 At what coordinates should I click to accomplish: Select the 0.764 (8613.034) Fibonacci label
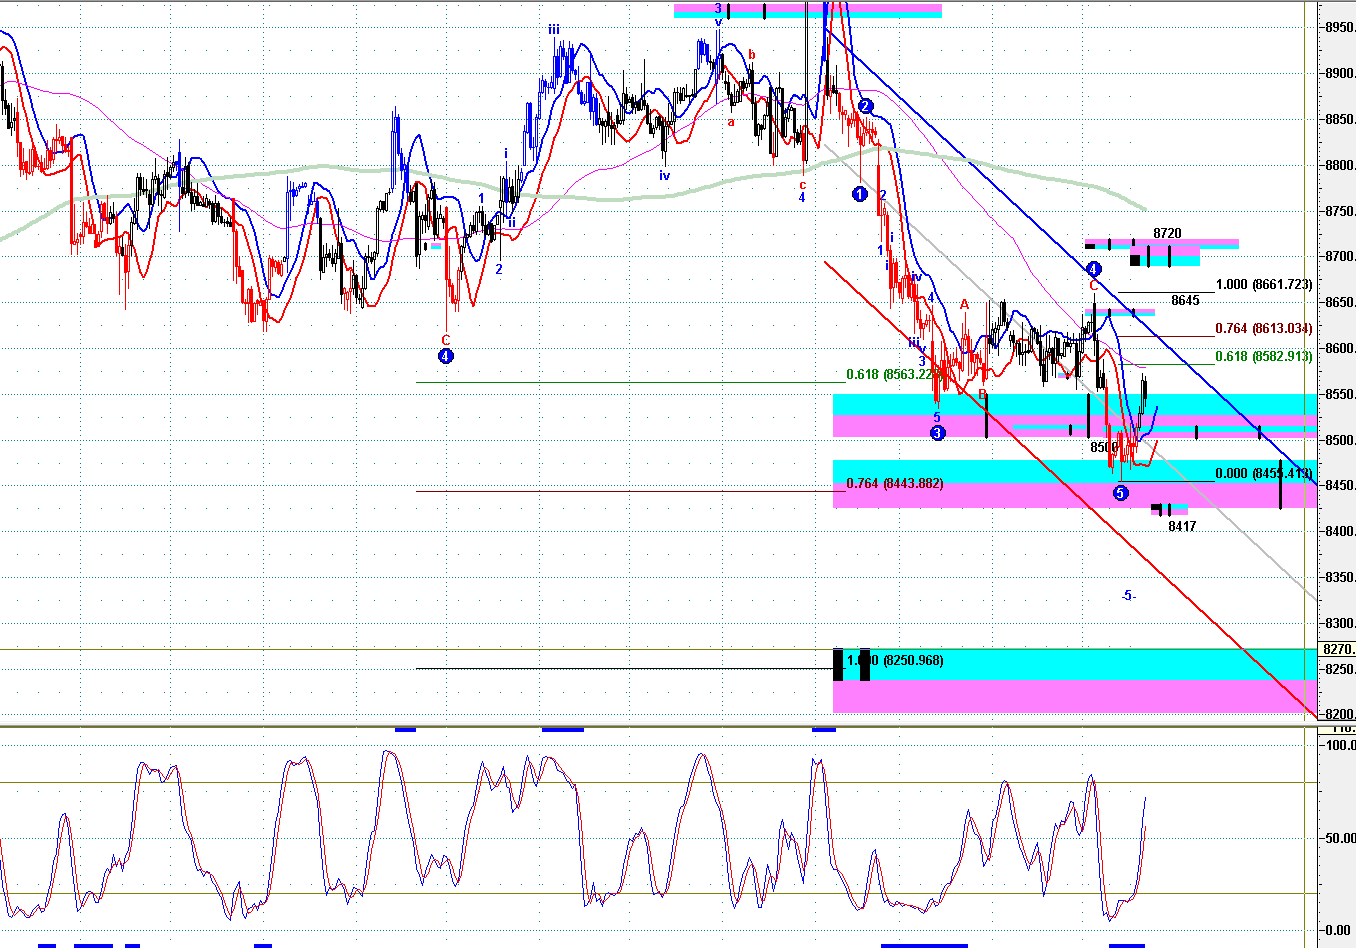[1264, 329]
